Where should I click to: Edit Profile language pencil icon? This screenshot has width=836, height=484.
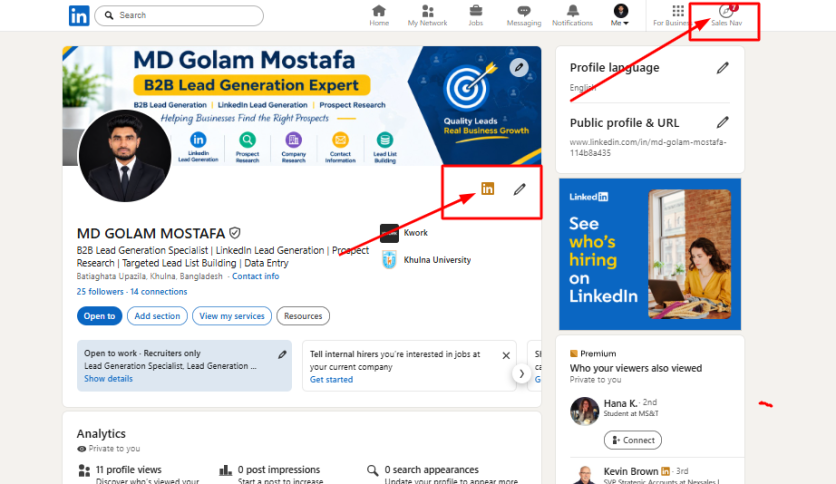[x=722, y=68]
